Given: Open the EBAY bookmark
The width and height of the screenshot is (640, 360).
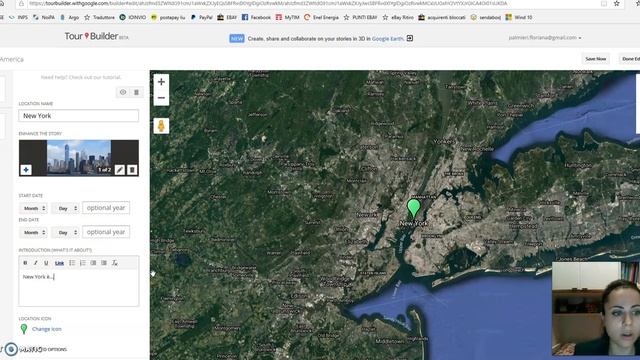Looking at the screenshot, I should point(227,18).
